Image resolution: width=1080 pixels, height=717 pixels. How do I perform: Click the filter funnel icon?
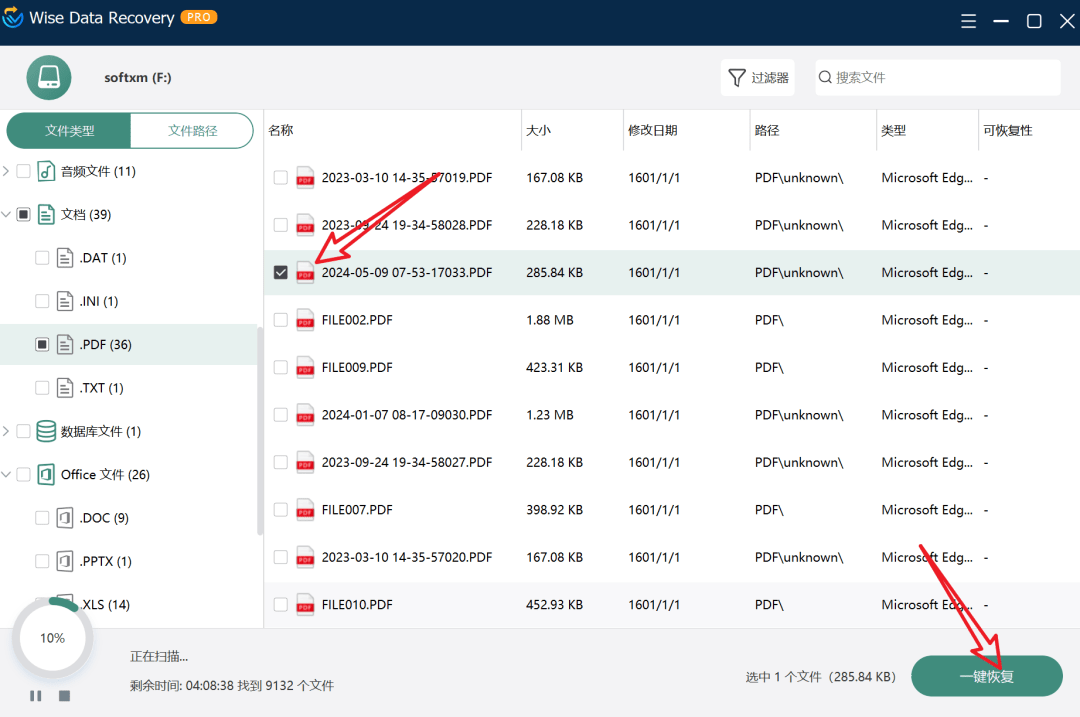737,78
